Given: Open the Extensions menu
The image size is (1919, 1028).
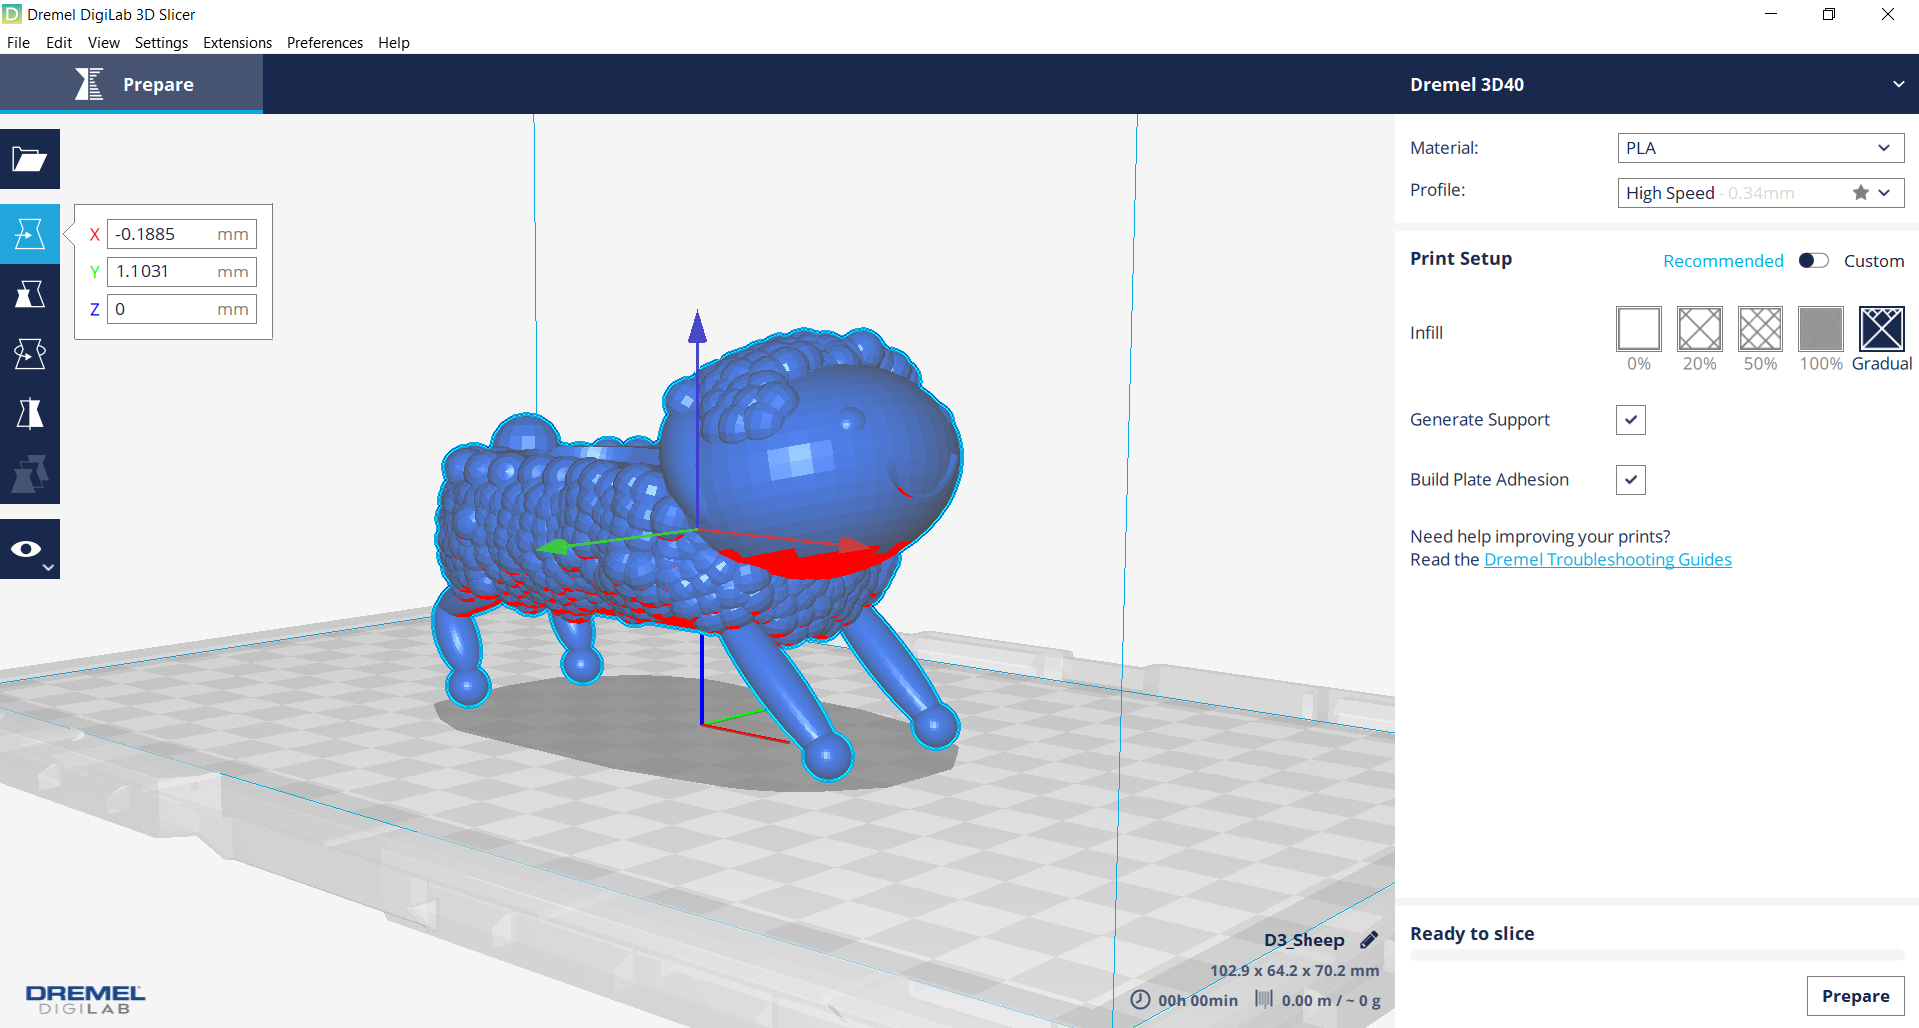Looking at the screenshot, I should pyautogui.click(x=237, y=42).
